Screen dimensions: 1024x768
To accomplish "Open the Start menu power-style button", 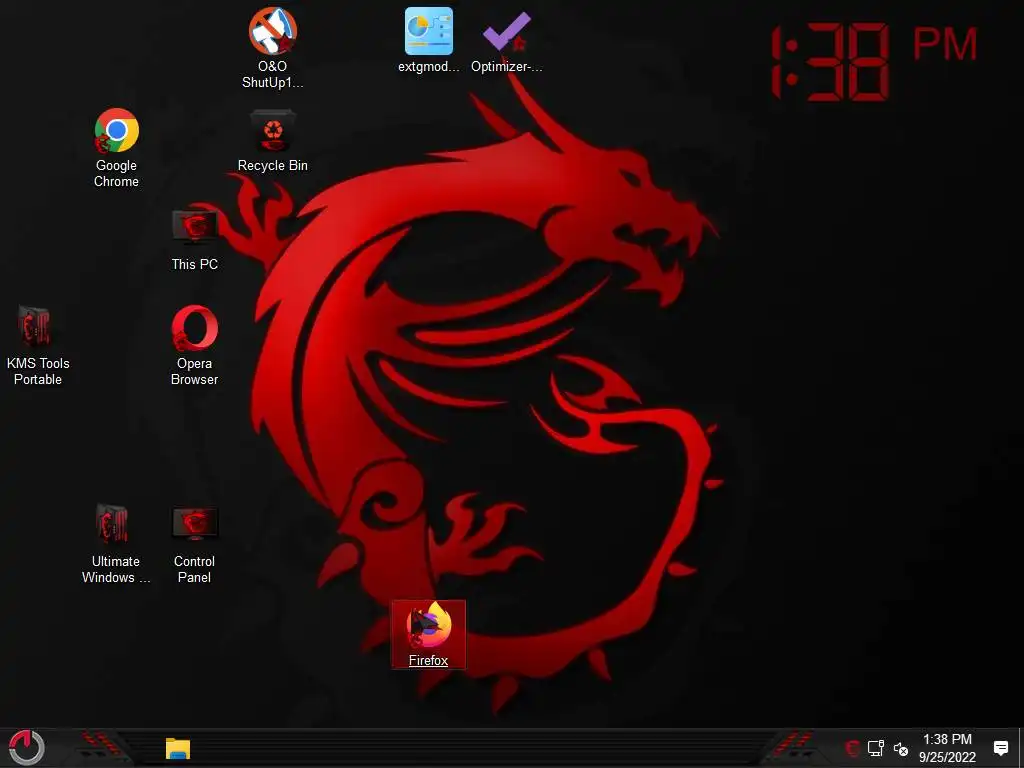I will point(27,748).
